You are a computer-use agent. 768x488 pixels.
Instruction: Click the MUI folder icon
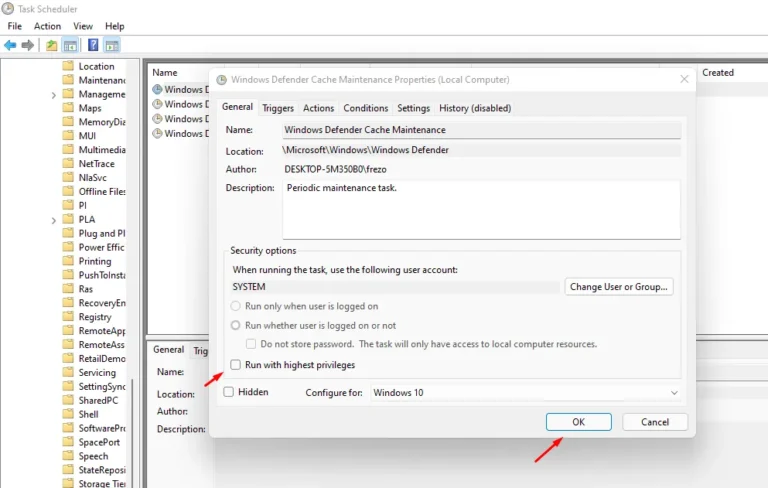(68, 135)
